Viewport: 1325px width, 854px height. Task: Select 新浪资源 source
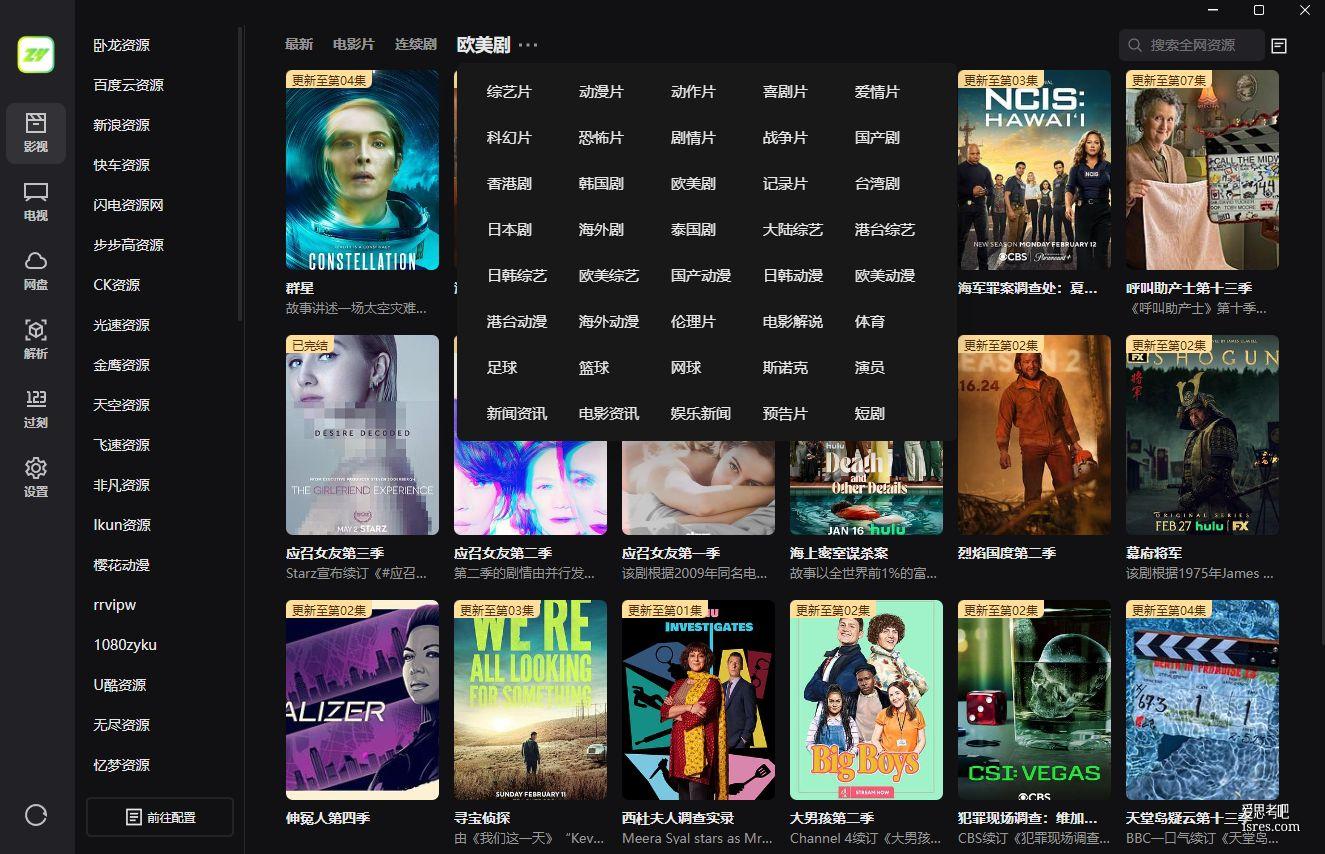122,125
